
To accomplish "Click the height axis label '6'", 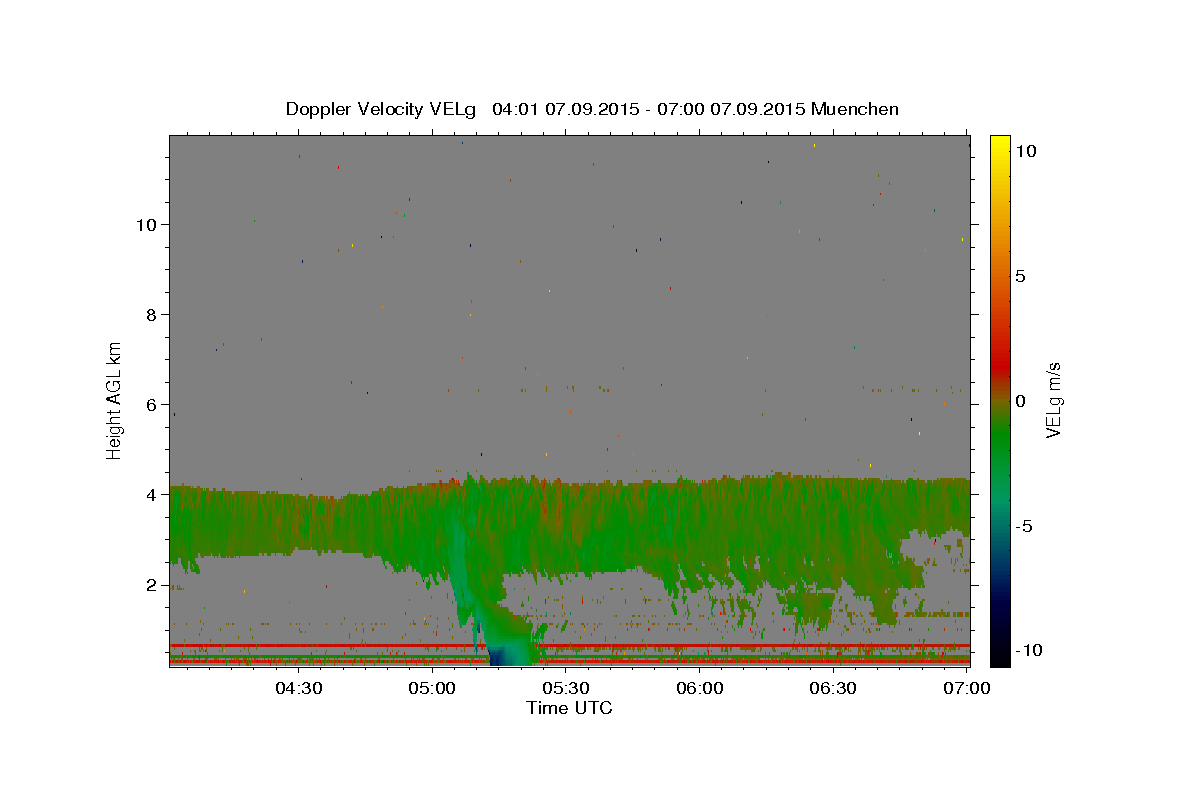I will coord(151,404).
